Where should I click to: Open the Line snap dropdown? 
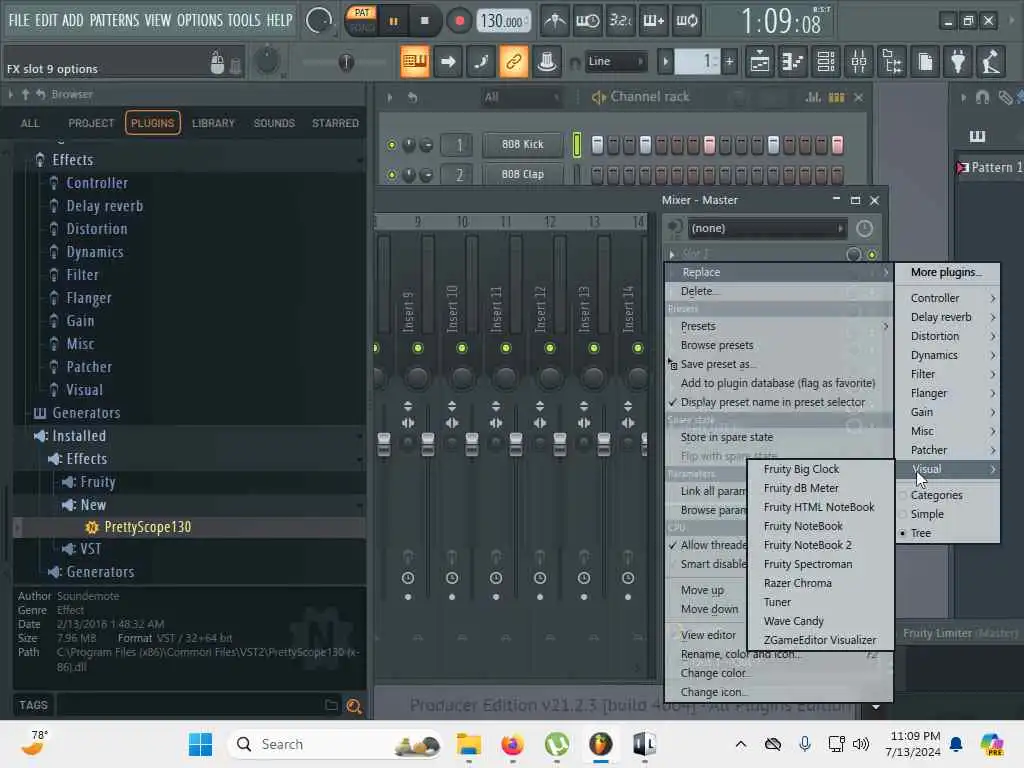point(616,61)
